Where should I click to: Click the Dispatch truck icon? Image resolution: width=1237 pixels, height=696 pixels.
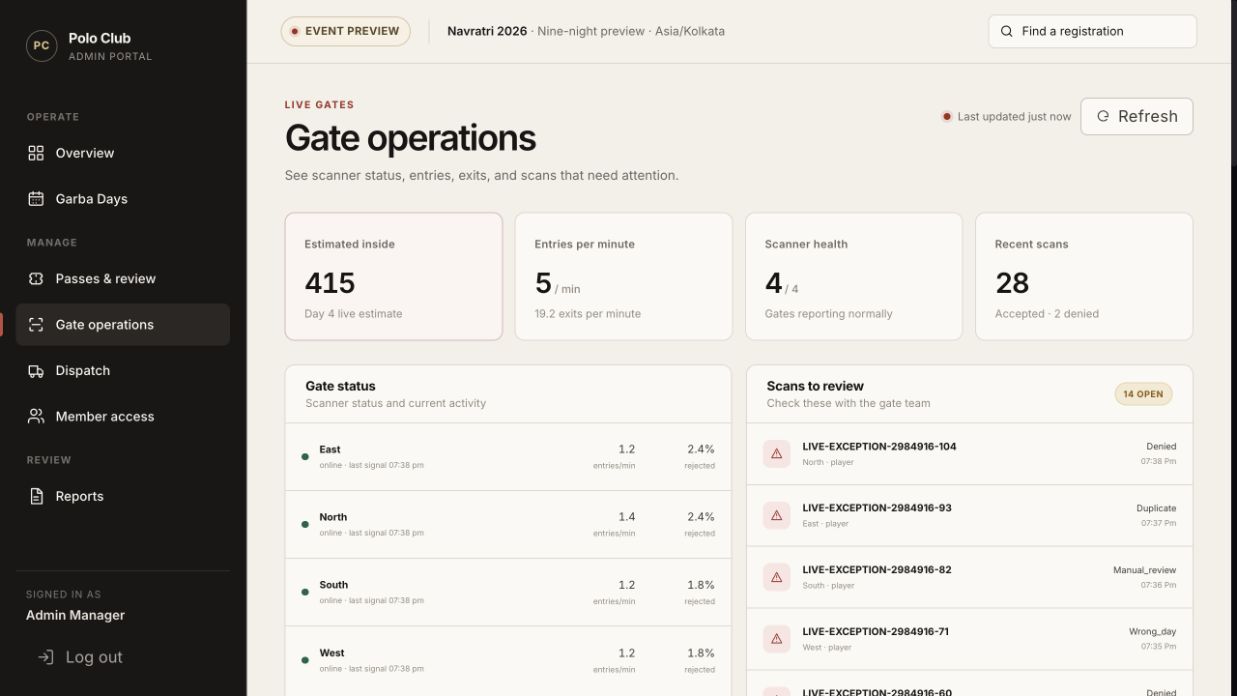(36, 371)
